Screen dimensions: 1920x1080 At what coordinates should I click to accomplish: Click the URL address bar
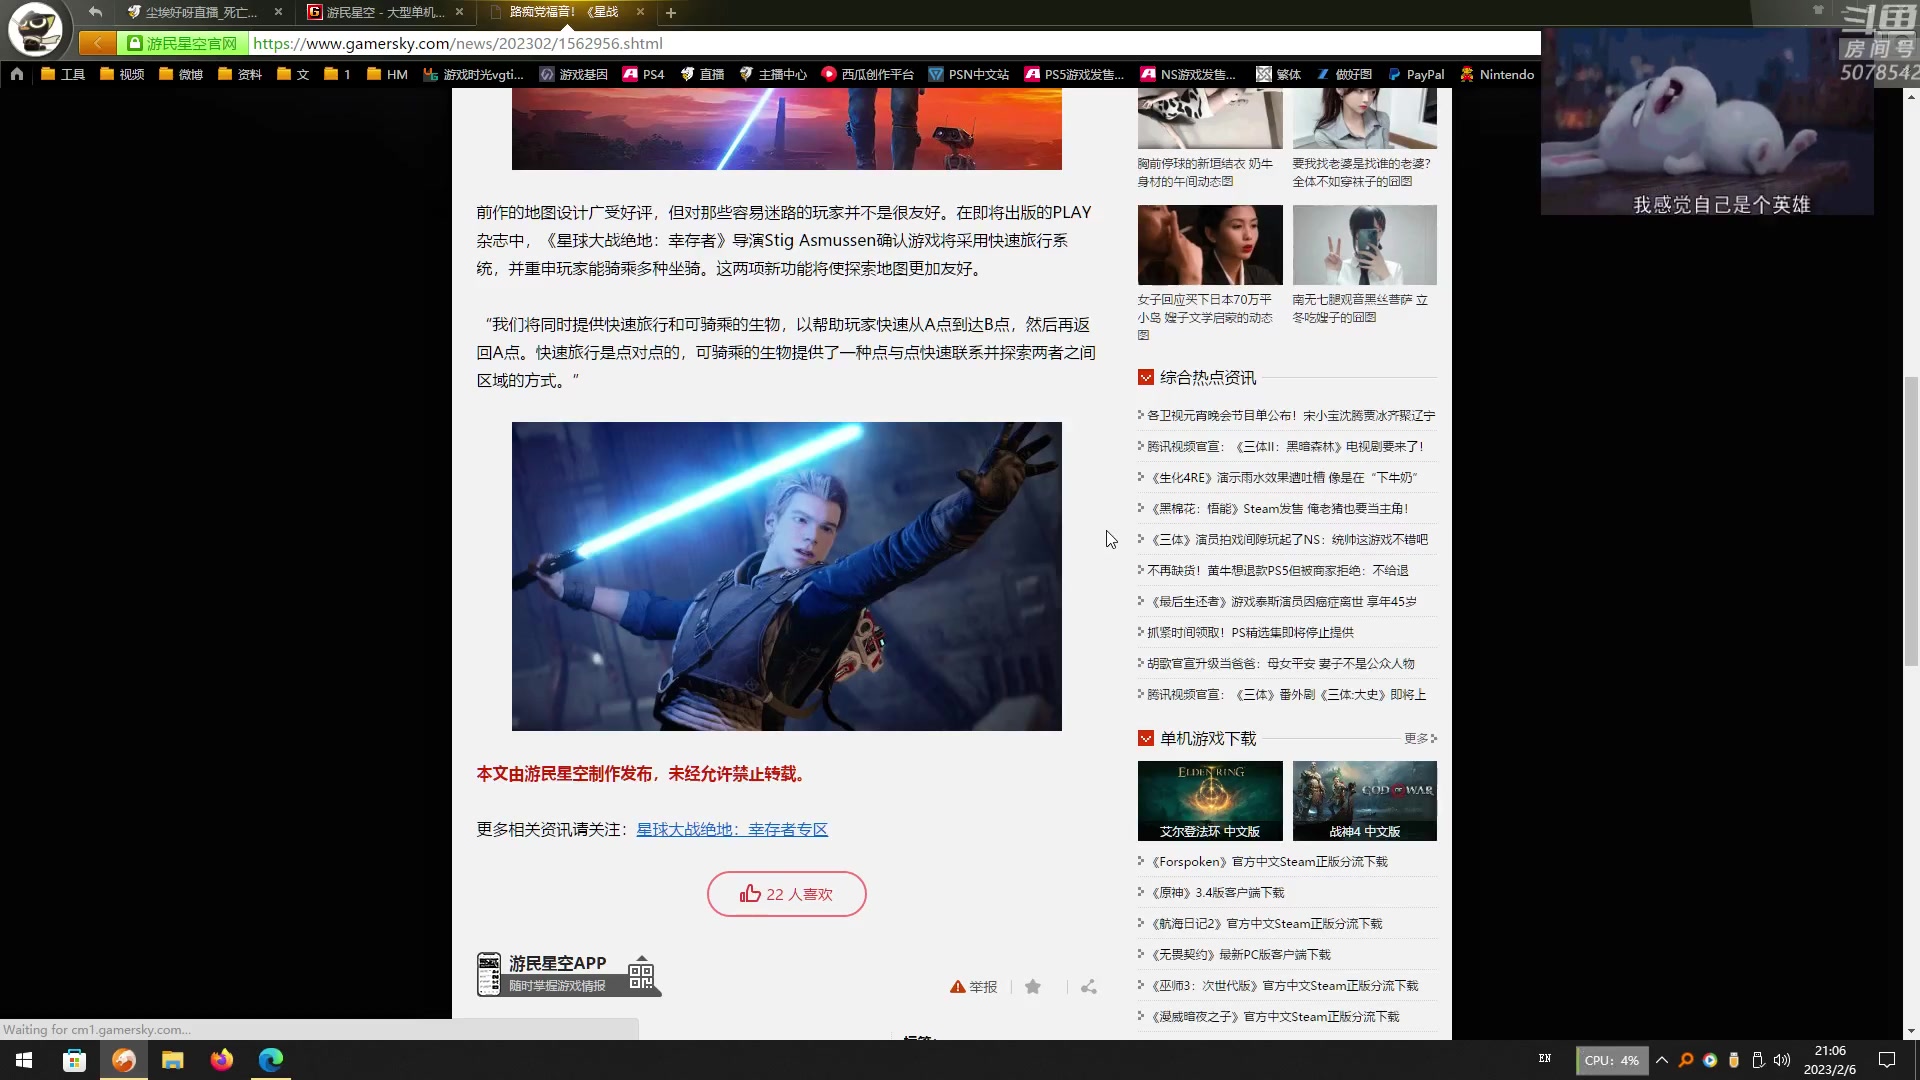coord(895,43)
